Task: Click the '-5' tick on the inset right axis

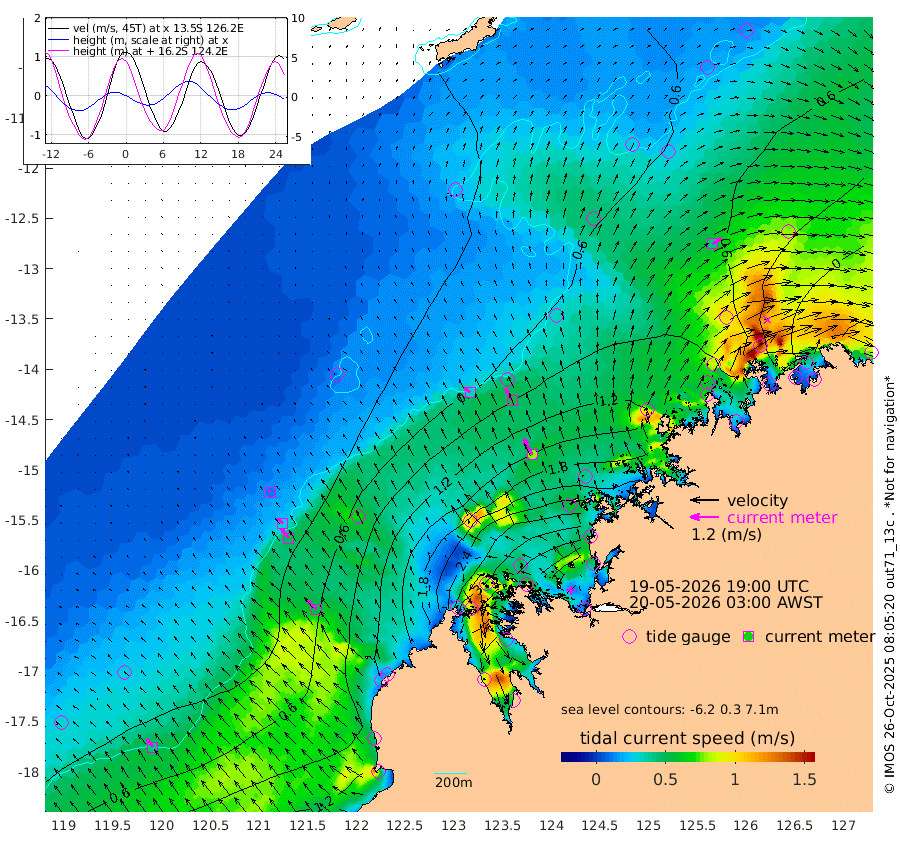Action: tap(295, 137)
